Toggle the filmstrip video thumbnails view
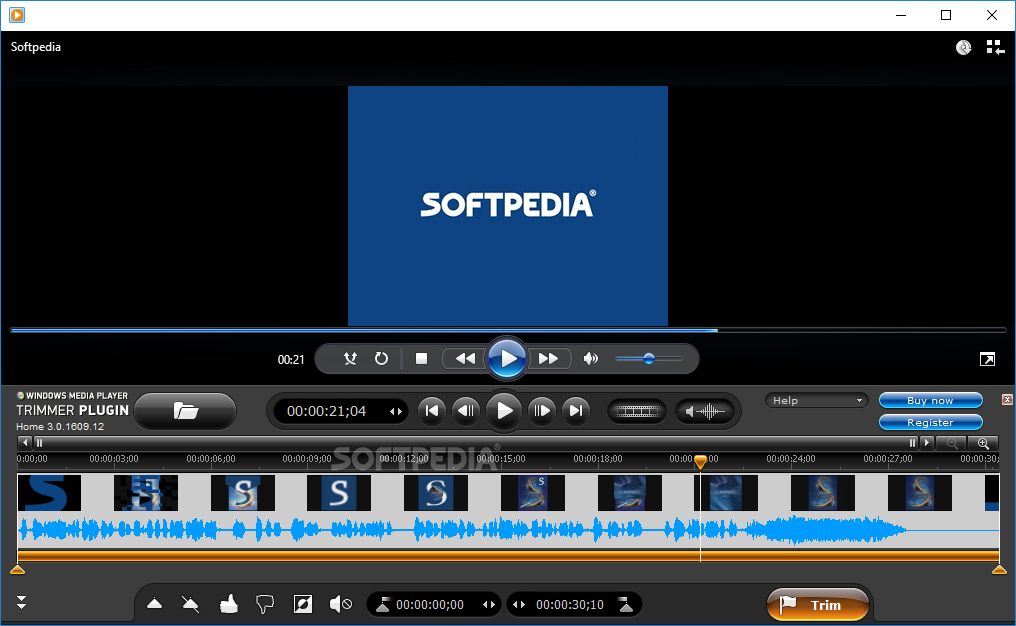Viewport: 1016px width, 626px height. pos(636,411)
